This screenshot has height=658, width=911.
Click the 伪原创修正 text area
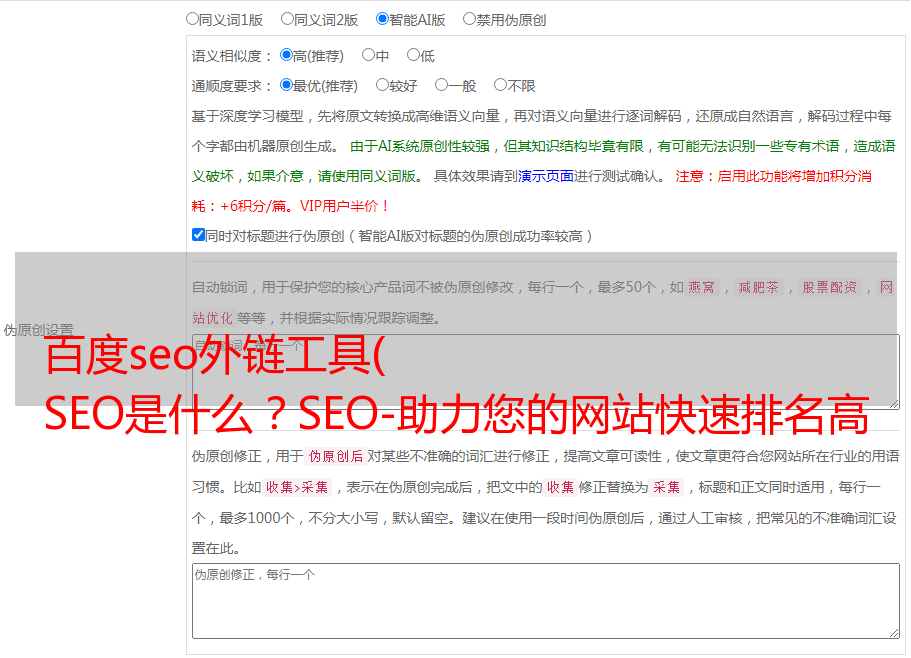coord(546,601)
